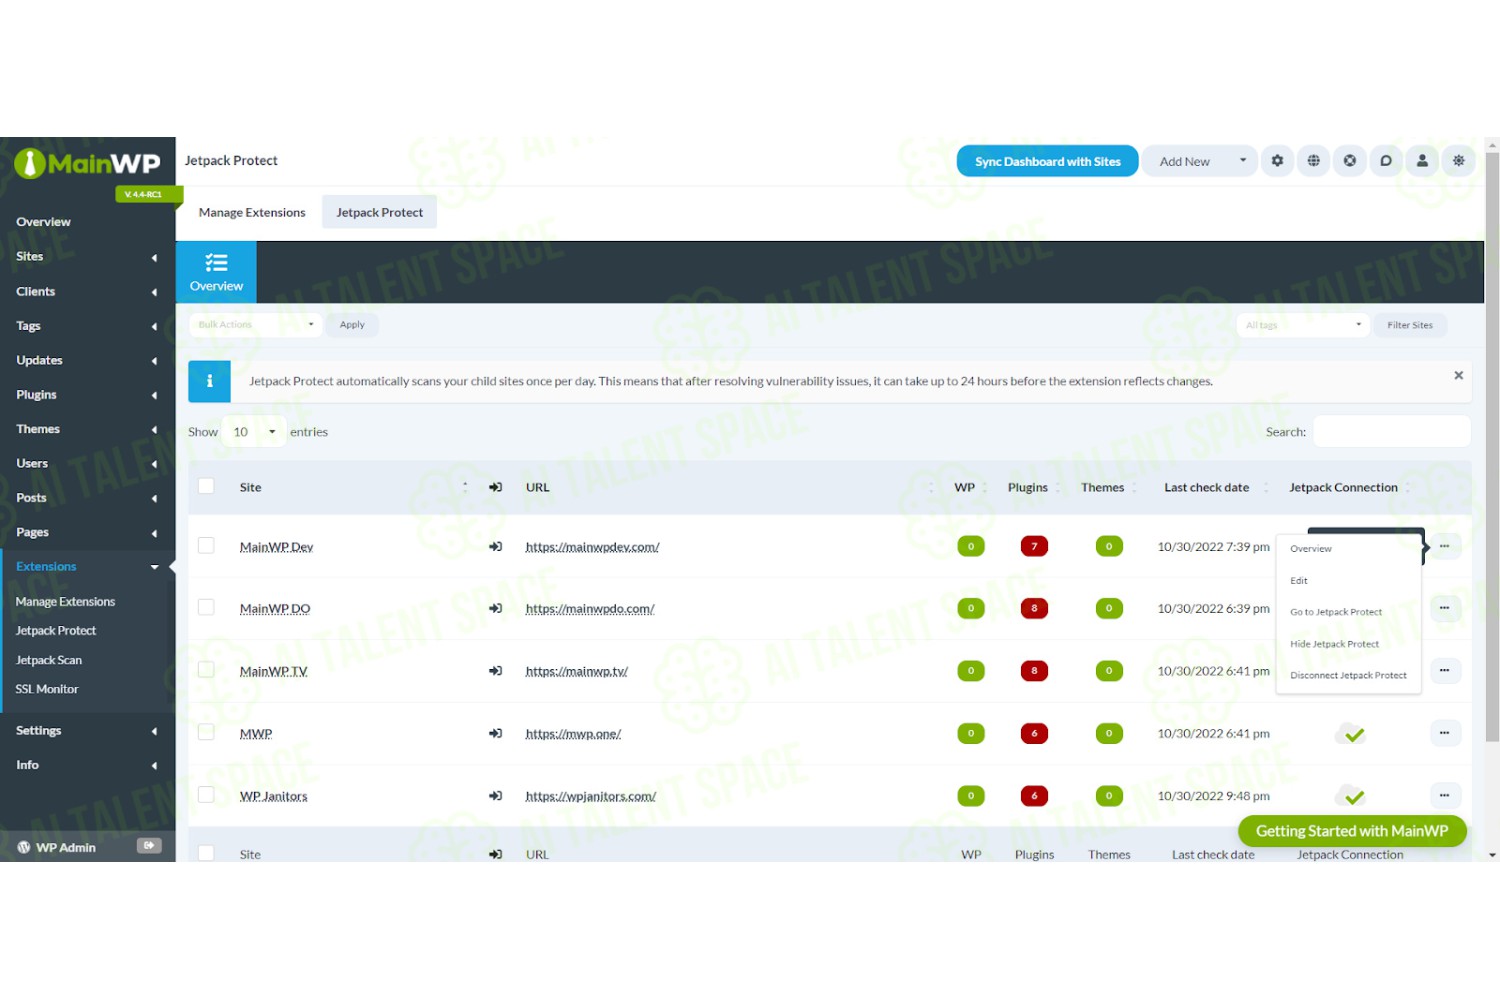Open the user profile icon in header

pos(1422,161)
